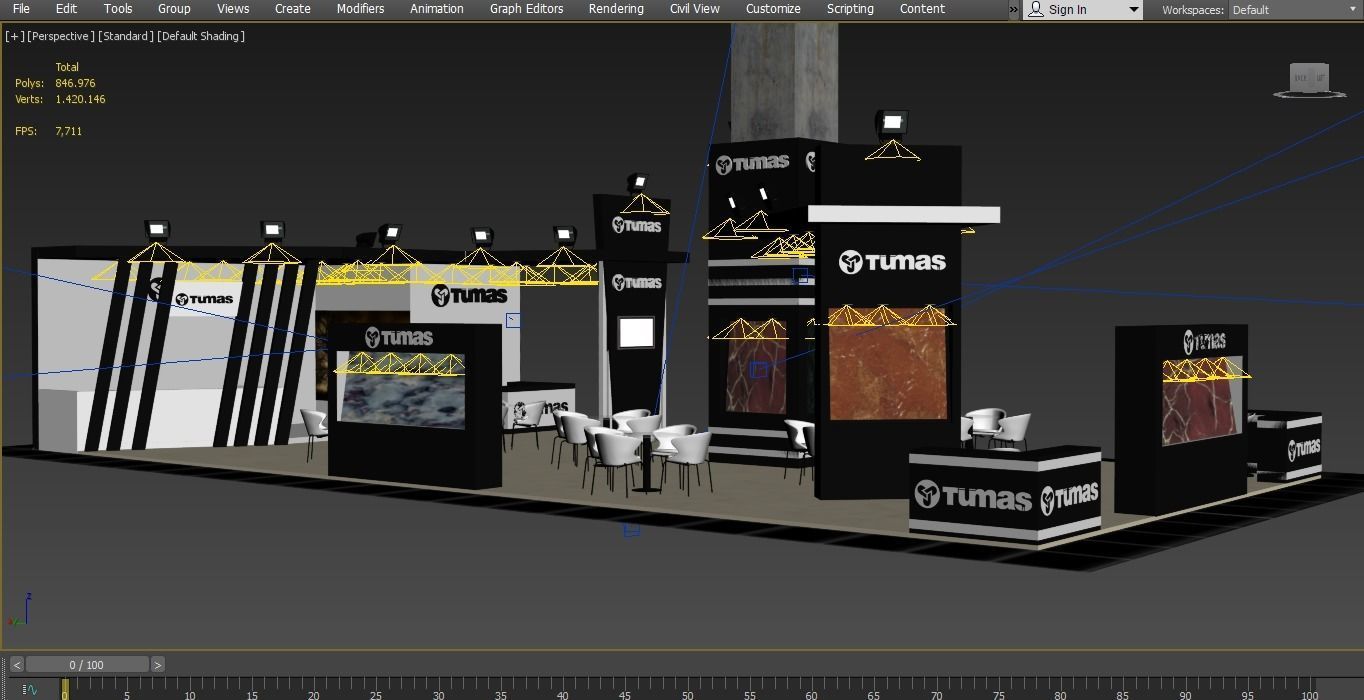Open the [+] viewport general menu
The image size is (1364, 700).
15,36
